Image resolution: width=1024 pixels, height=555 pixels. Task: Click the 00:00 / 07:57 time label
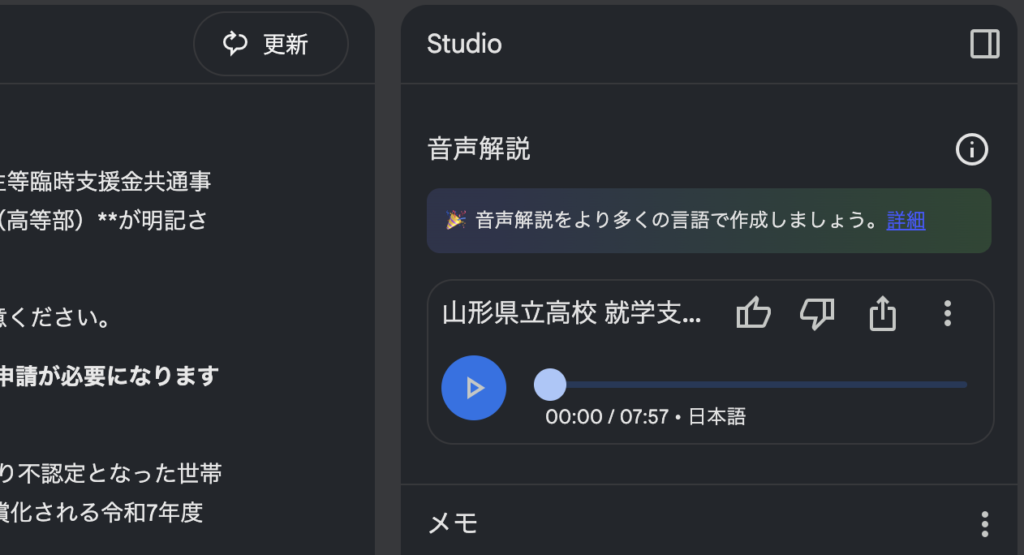point(606,417)
